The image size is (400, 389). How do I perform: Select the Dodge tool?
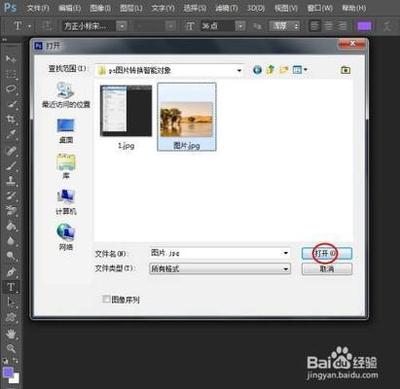point(11,256)
